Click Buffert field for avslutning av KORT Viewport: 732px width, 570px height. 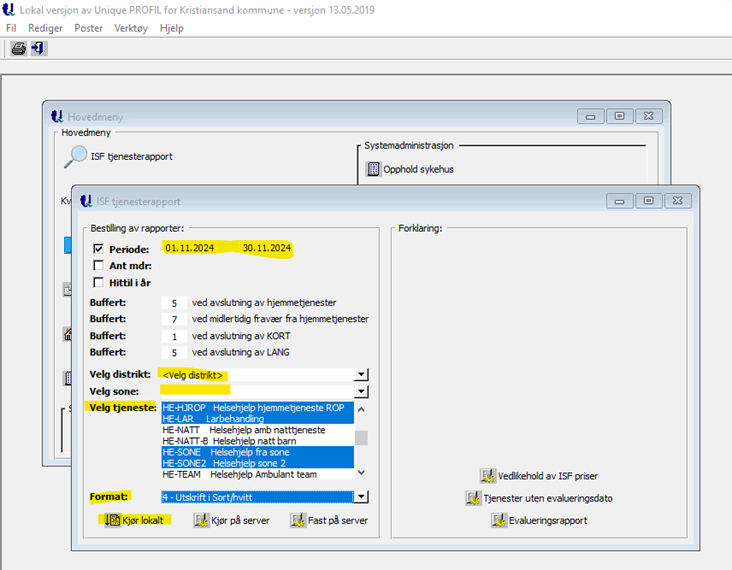click(x=174, y=336)
